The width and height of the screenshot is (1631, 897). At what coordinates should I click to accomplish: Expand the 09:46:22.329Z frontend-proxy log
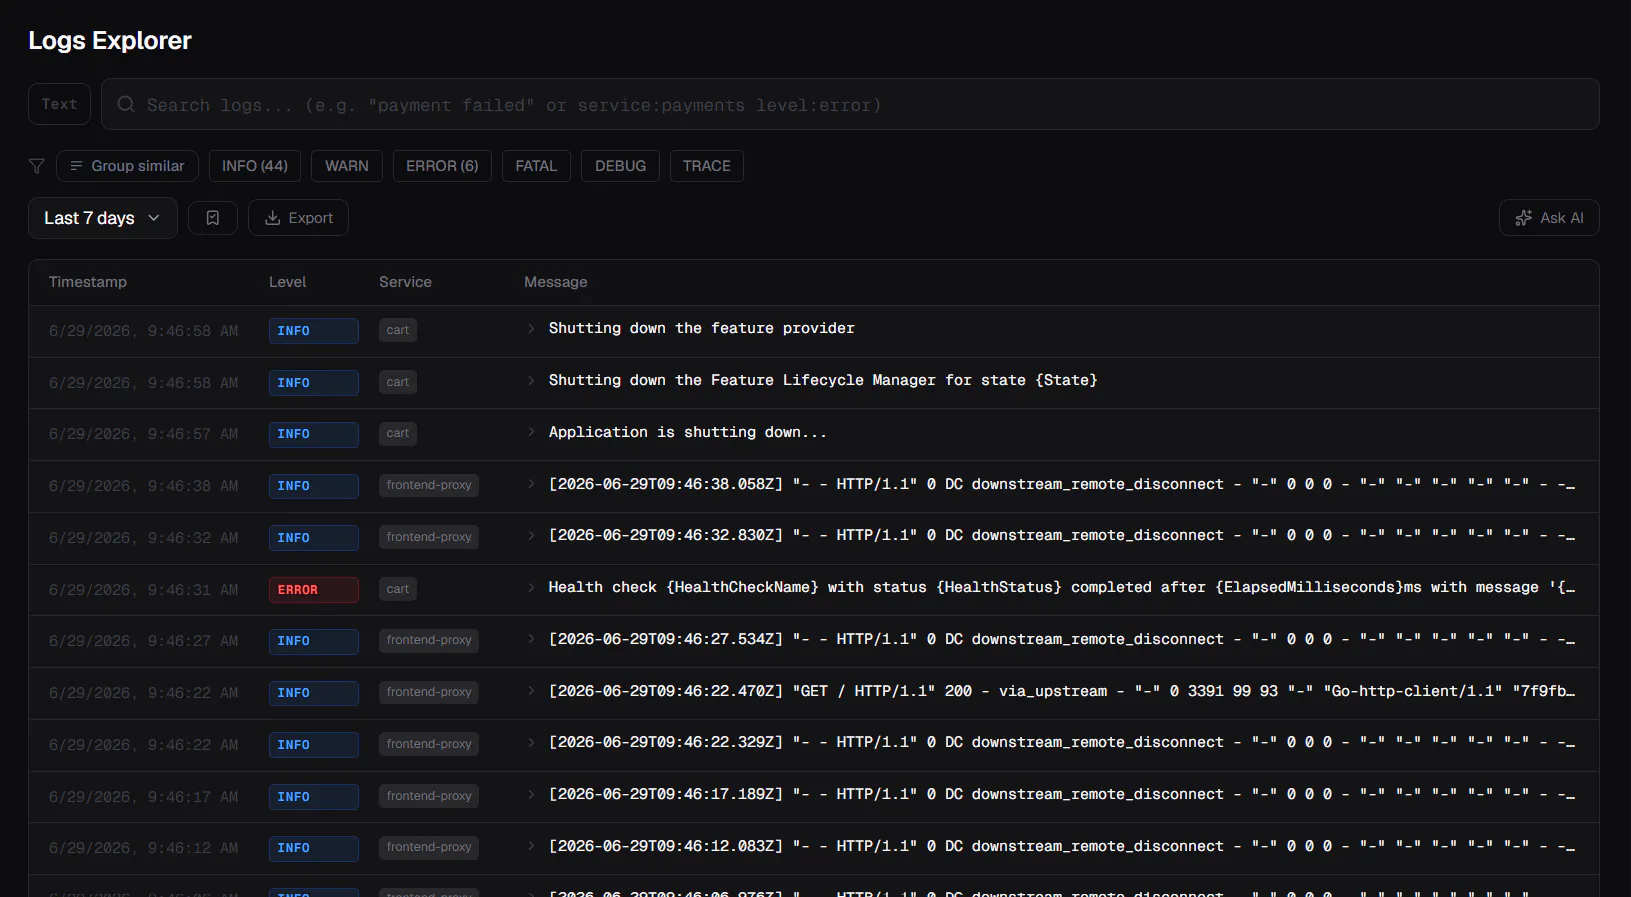tap(531, 742)
